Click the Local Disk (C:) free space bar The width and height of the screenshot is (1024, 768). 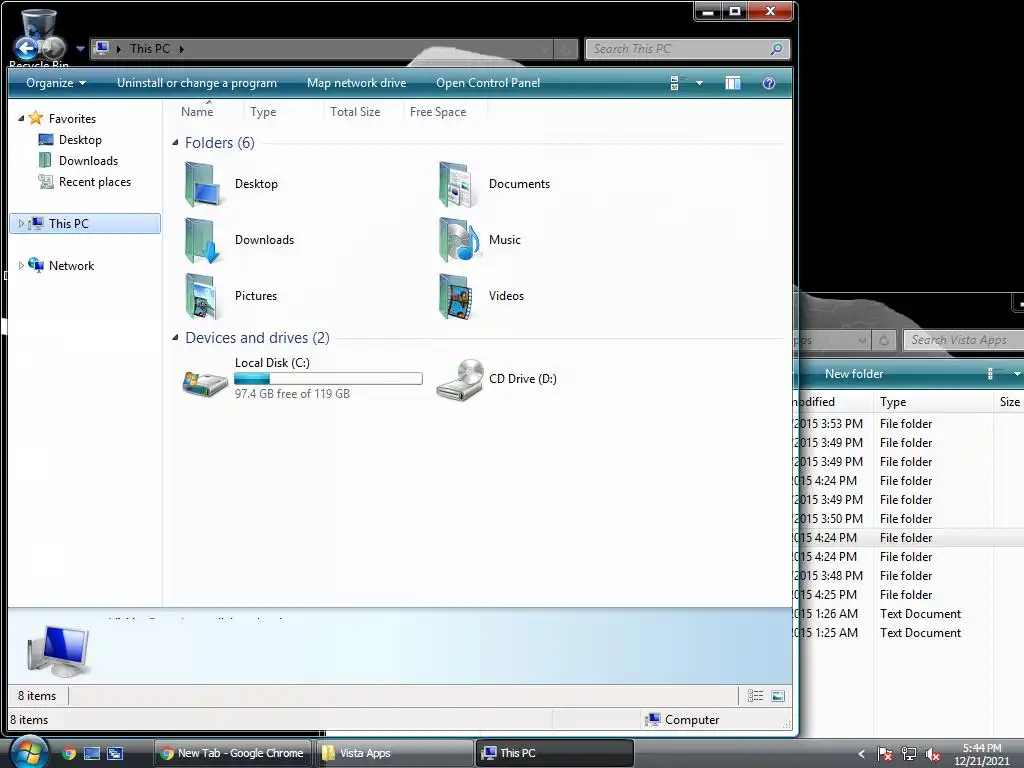[x=328, y=378]
